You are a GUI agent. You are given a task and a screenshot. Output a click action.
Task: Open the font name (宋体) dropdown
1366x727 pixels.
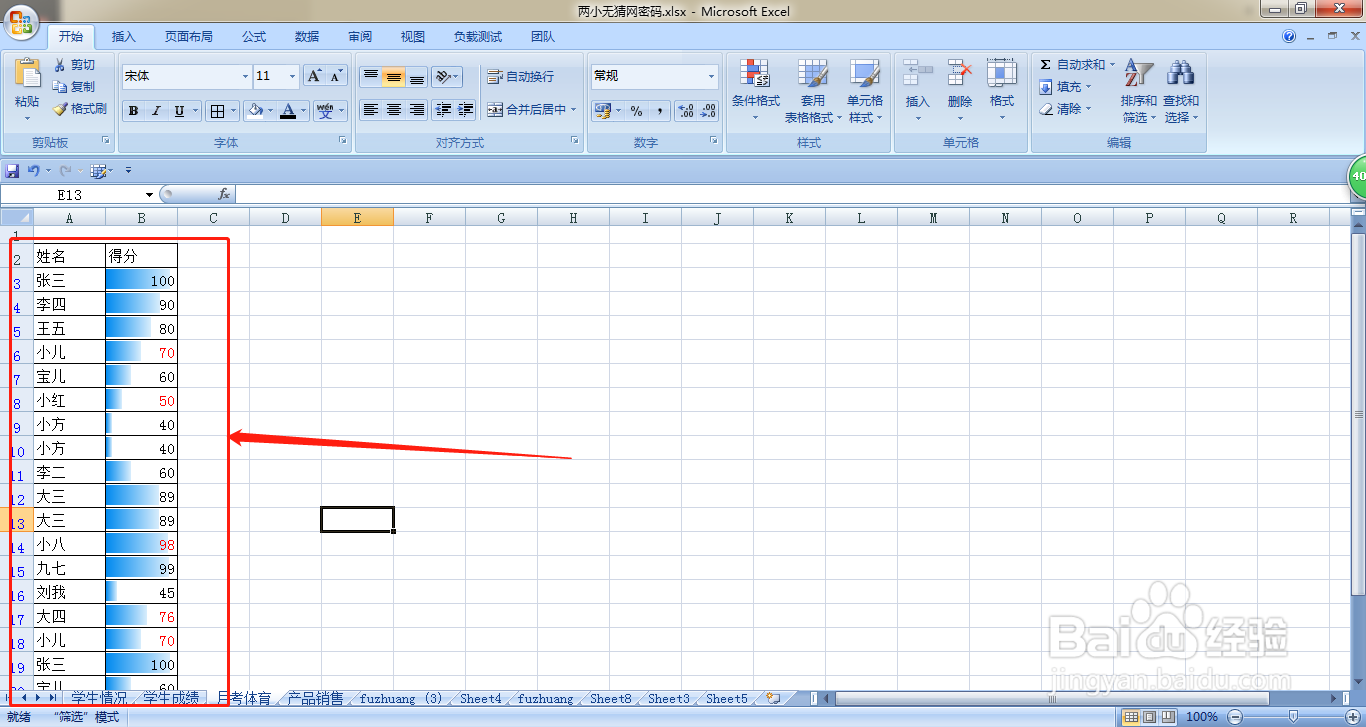tap(245, 76)
